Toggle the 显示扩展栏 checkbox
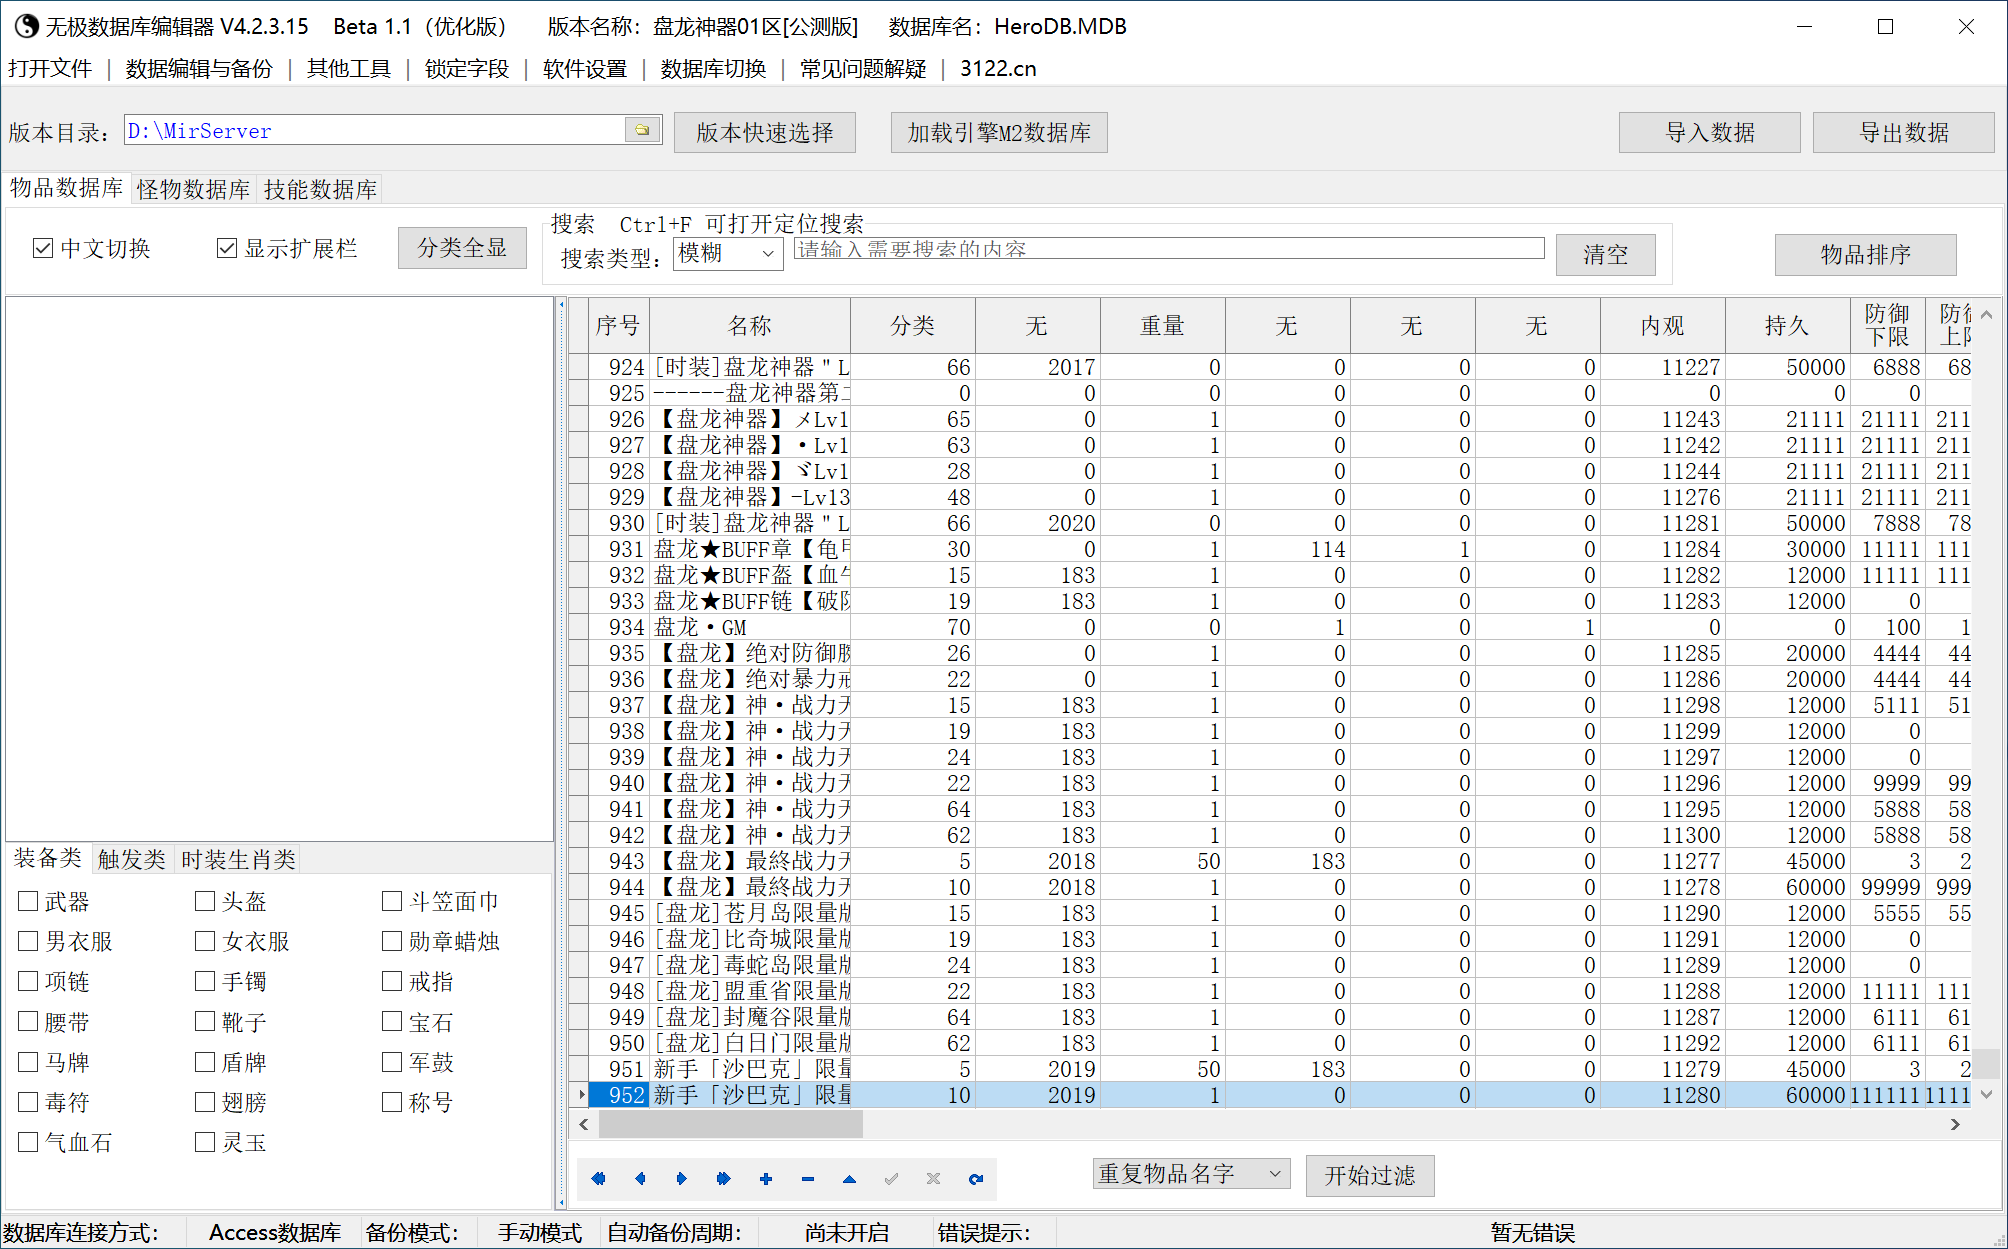Viewport: 2008px width, 1249px height. point(227,248)
